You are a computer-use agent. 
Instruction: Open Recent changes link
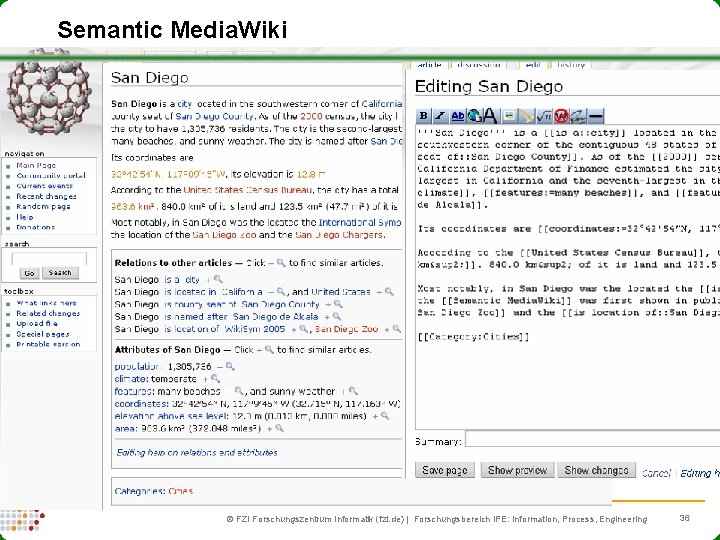click(46, 196)
